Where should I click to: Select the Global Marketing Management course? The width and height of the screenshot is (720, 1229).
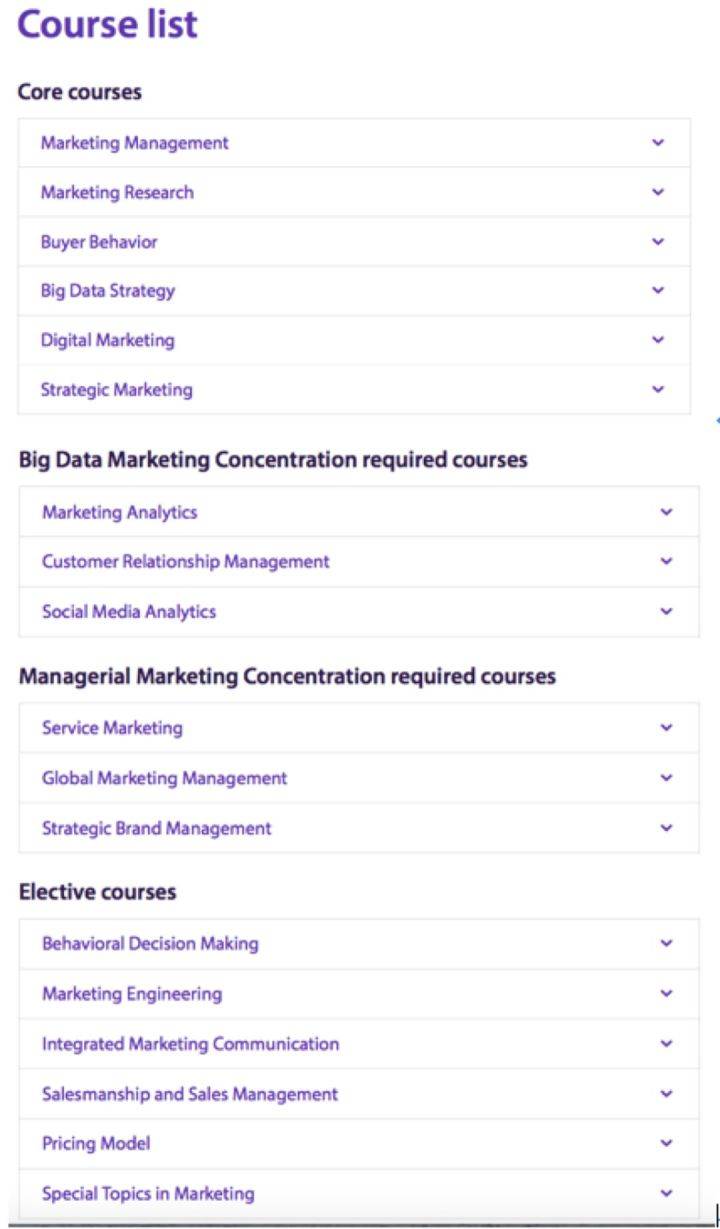pos(165,778)
